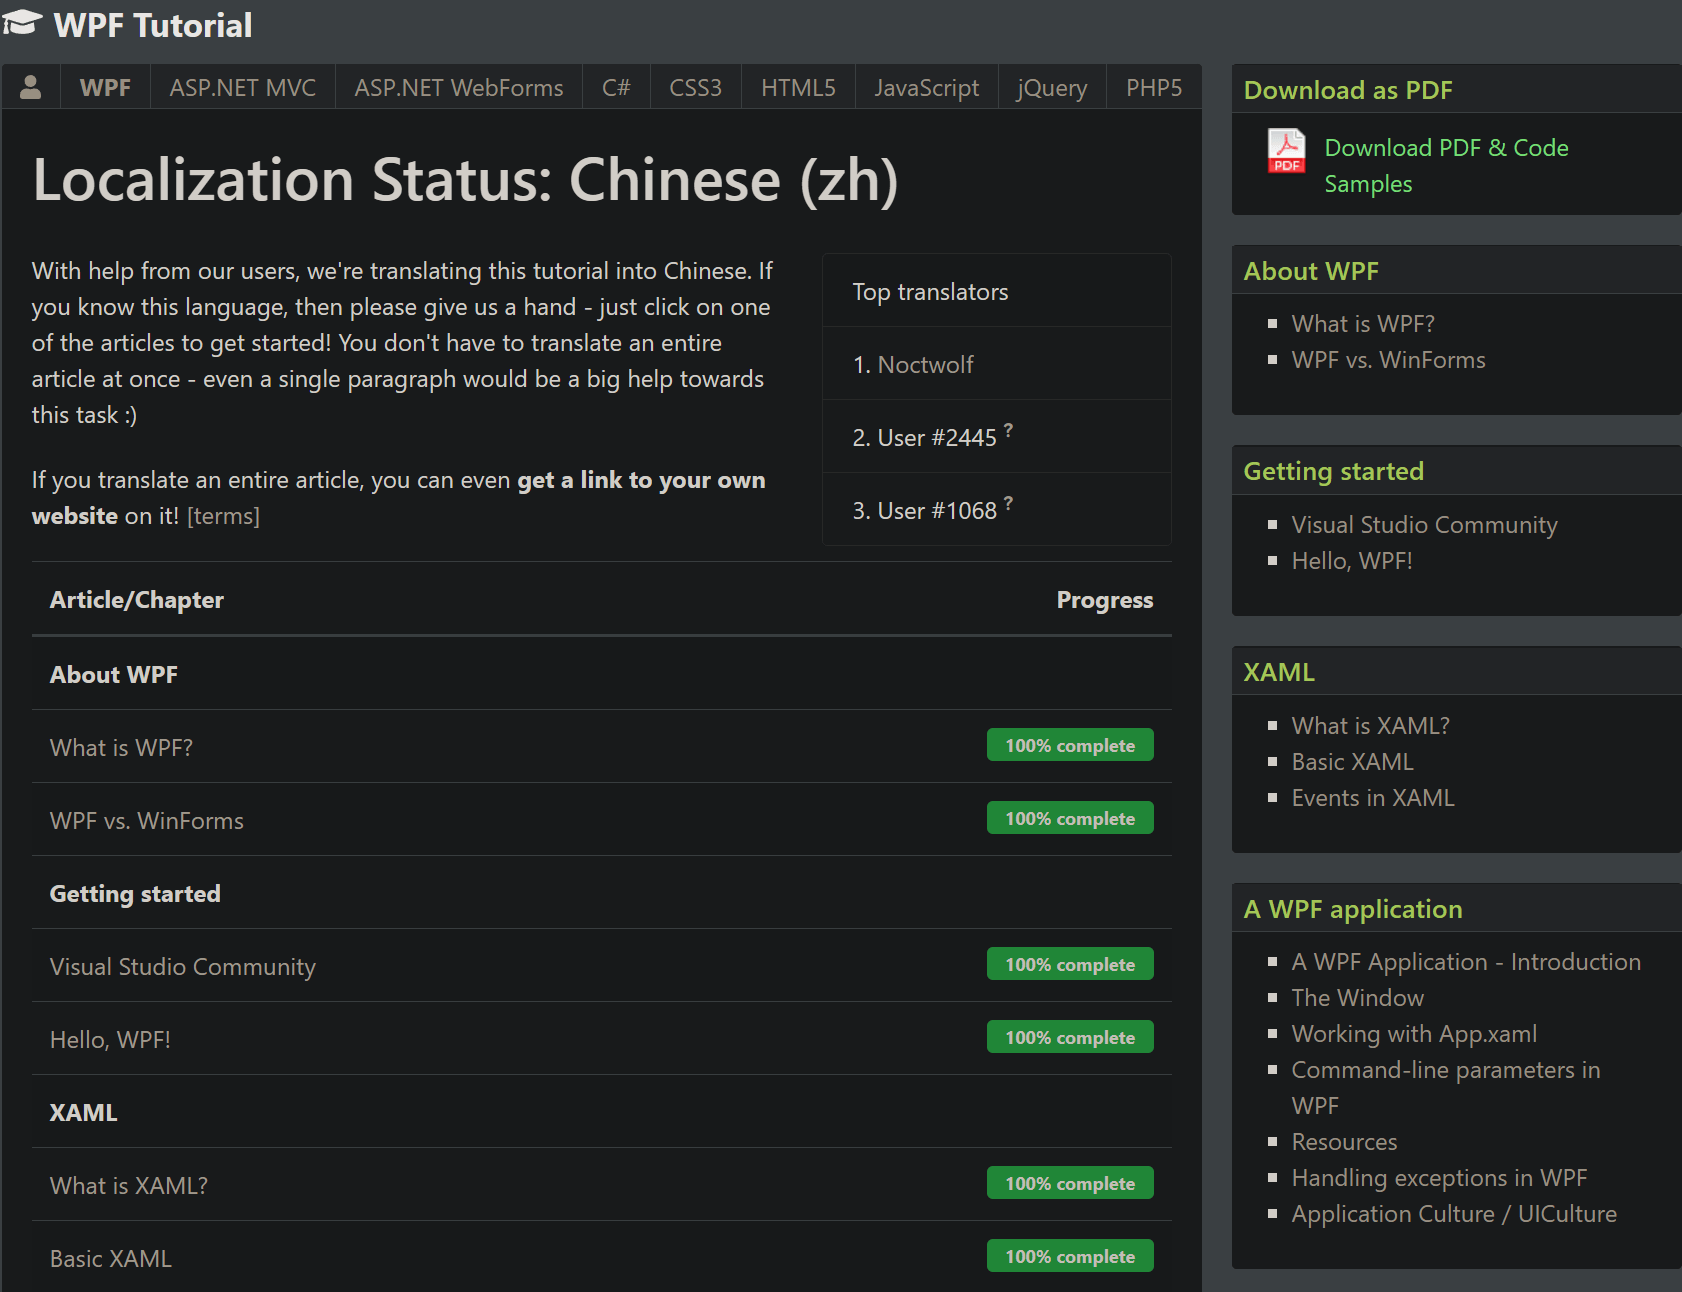Click the graduation cap logo icon

pyautogui.click(x=22, y=23)
